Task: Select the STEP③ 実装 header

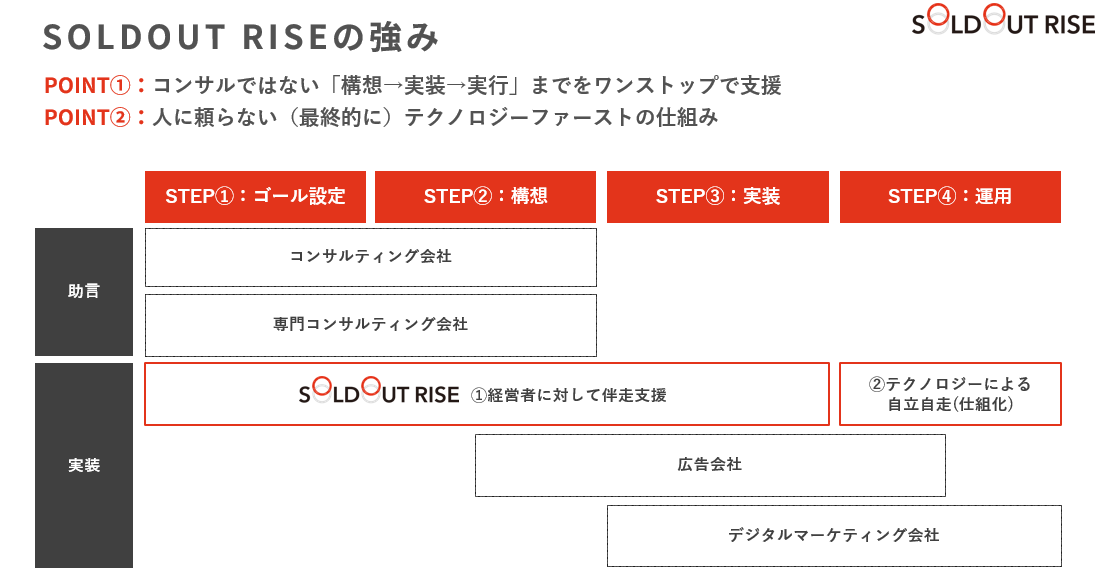Action: pyautogui.click(x=718, y=196)
